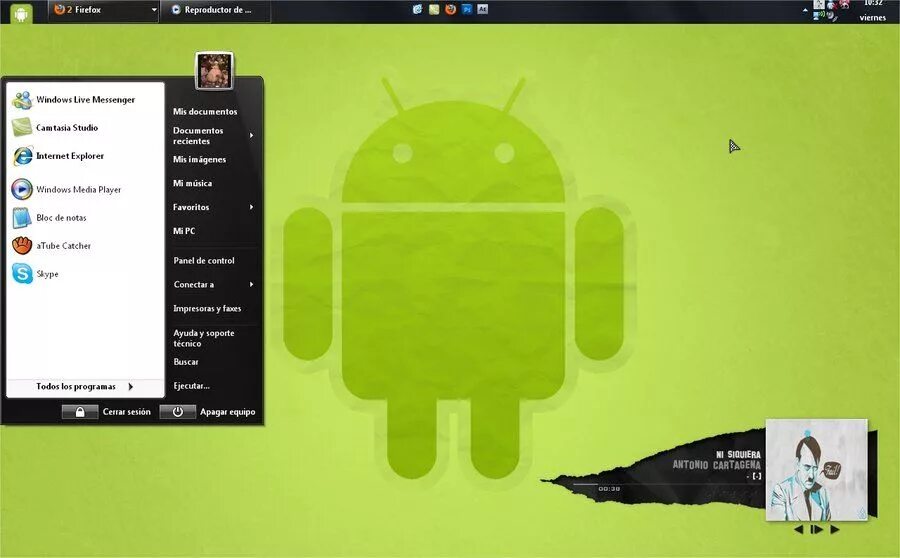Click the Firefox quick launch icon
This screenshot has height=558, width=900.
[x=451, y=9]
